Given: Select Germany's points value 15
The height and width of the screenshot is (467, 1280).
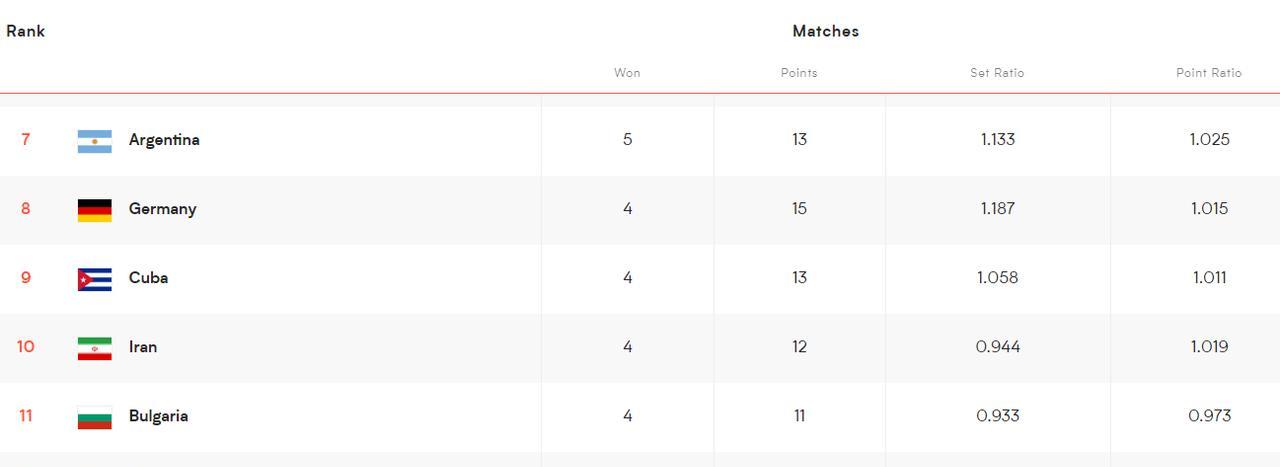Looking at the screenshot, I should 799,209.
